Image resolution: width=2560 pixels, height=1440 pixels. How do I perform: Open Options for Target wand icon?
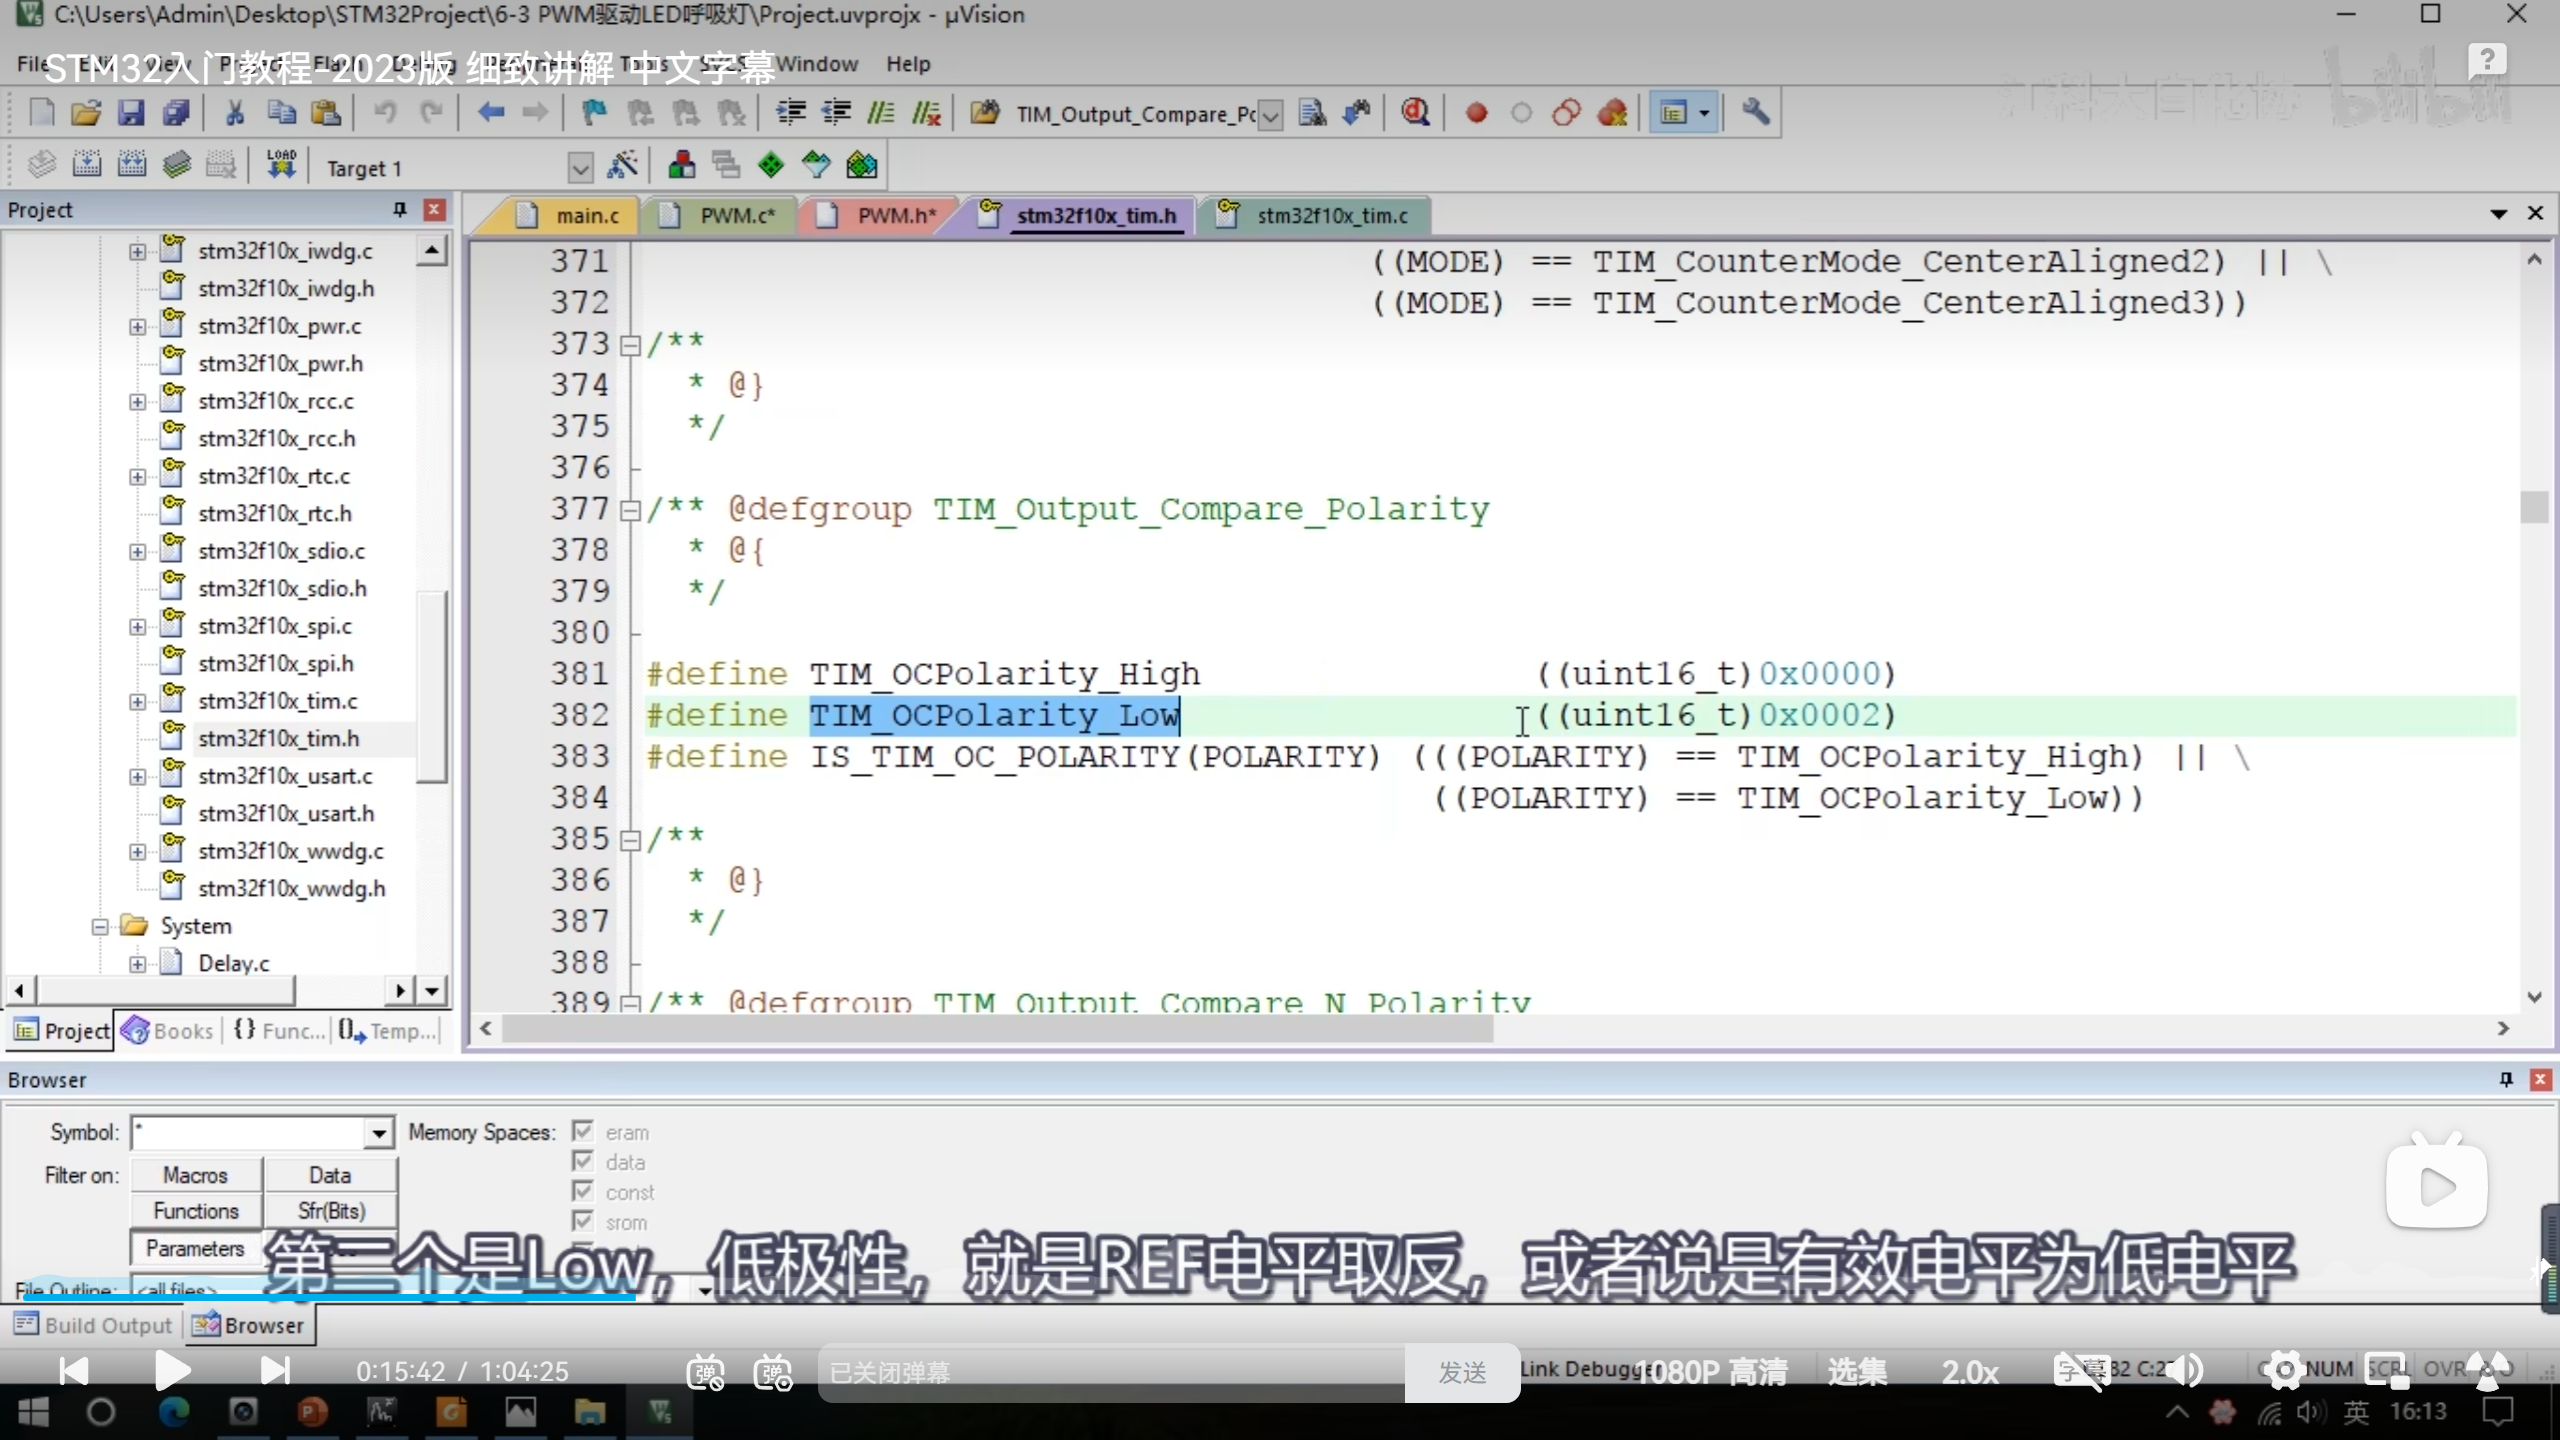click(x=622, y=165)
